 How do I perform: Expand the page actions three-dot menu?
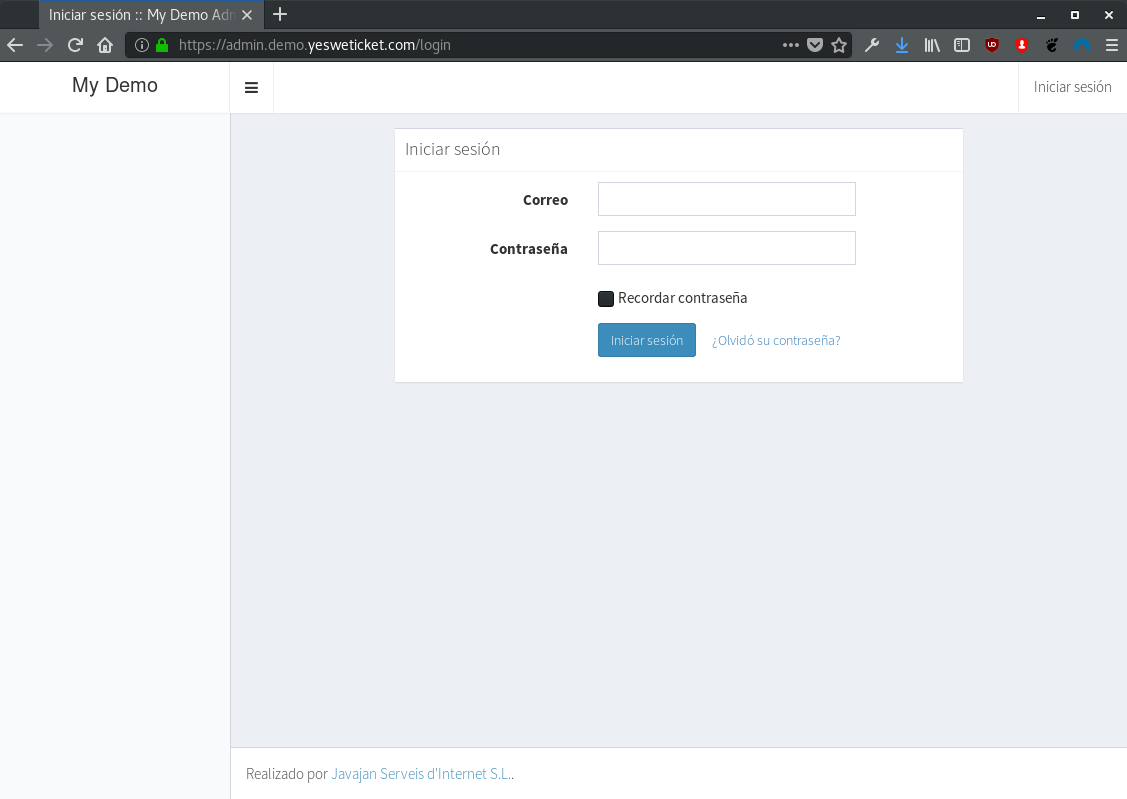(790, 45)
